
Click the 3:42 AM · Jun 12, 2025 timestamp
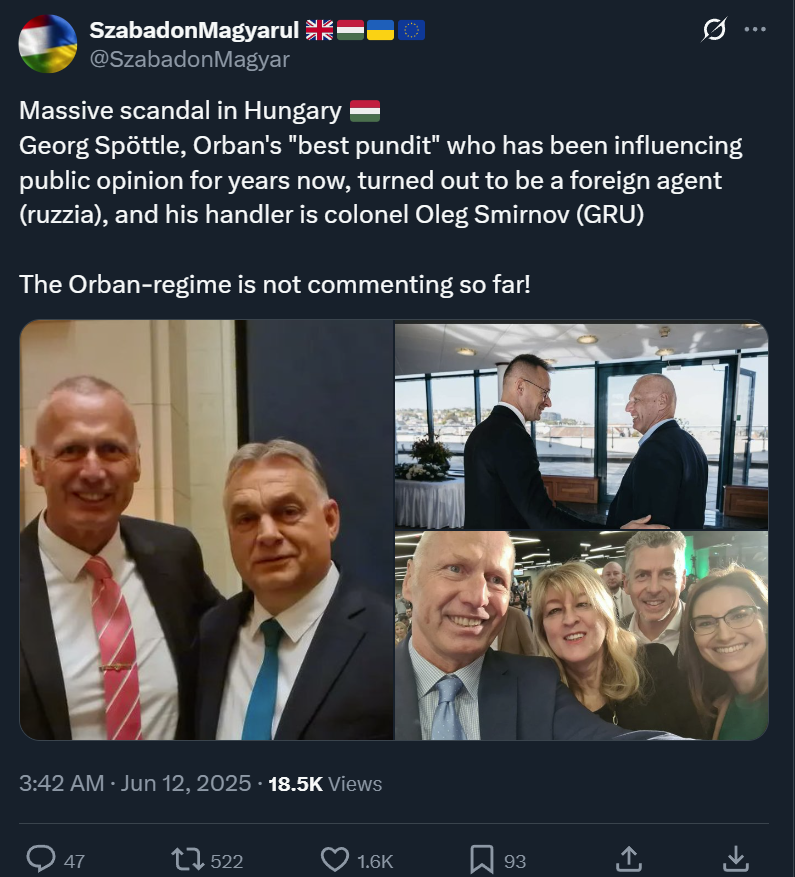point(135,784)
